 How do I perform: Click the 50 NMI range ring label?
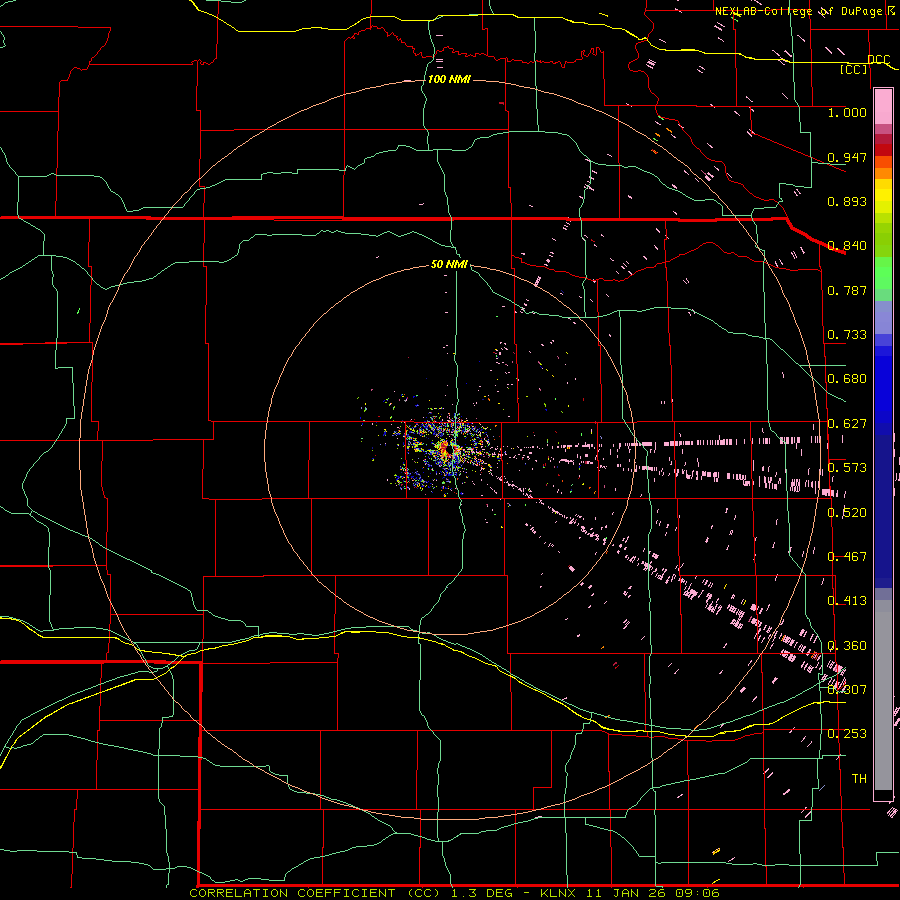pyautogui.click(x=449, y=264)
